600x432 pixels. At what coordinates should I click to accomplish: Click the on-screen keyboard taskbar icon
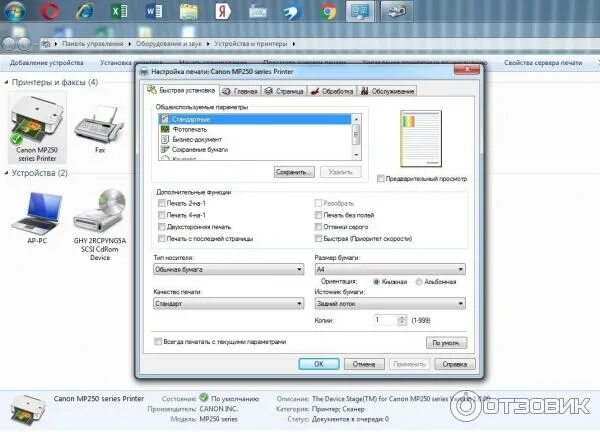258,11
